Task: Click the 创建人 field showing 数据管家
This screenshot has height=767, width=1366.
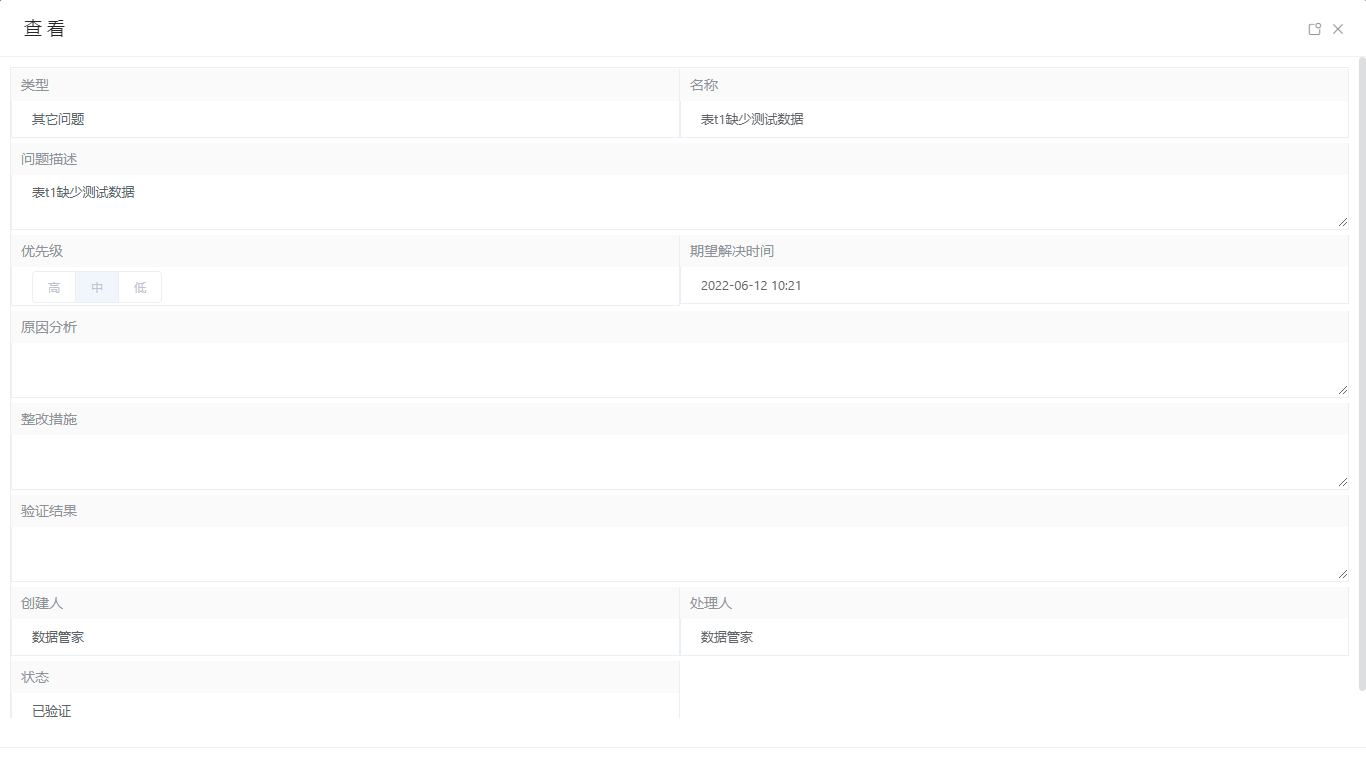Action: point(345,637)
